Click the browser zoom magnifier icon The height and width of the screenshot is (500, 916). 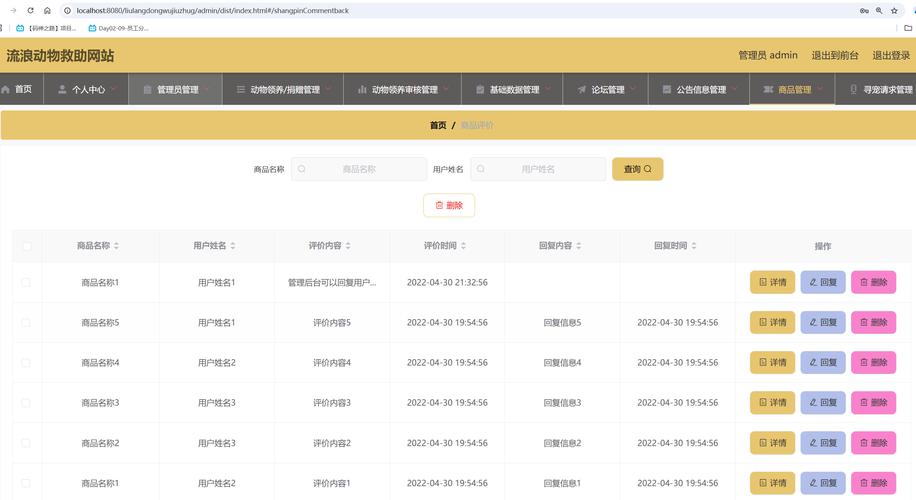coord(879,10)
